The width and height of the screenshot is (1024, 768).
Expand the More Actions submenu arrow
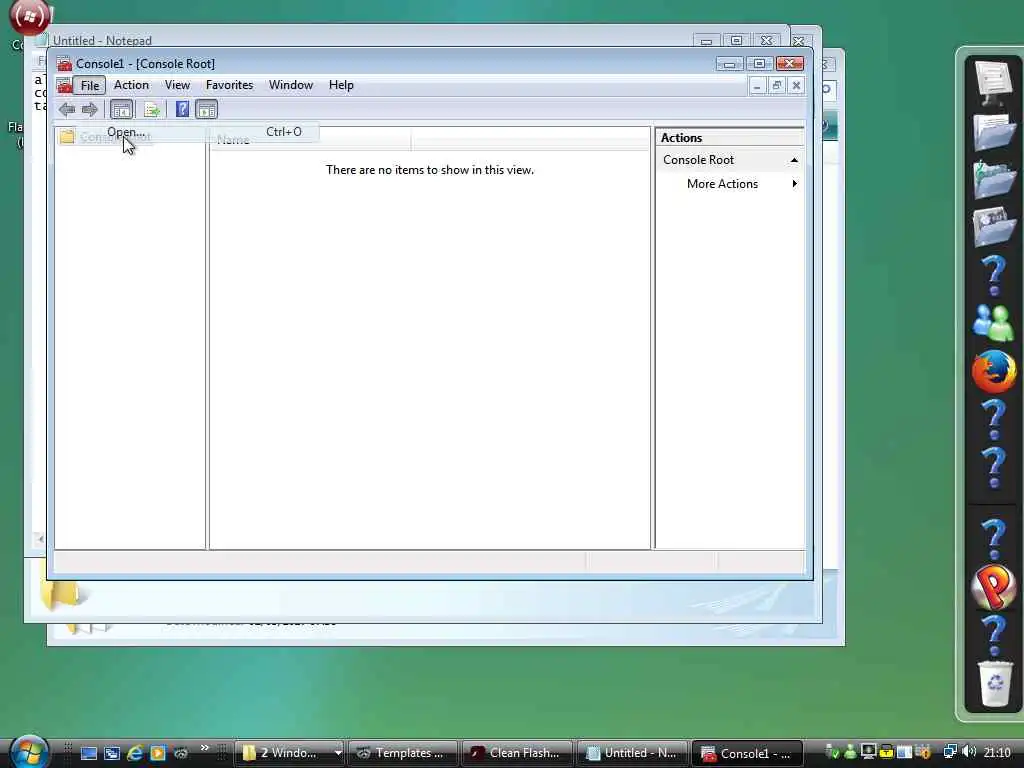(x=794, y=184)
